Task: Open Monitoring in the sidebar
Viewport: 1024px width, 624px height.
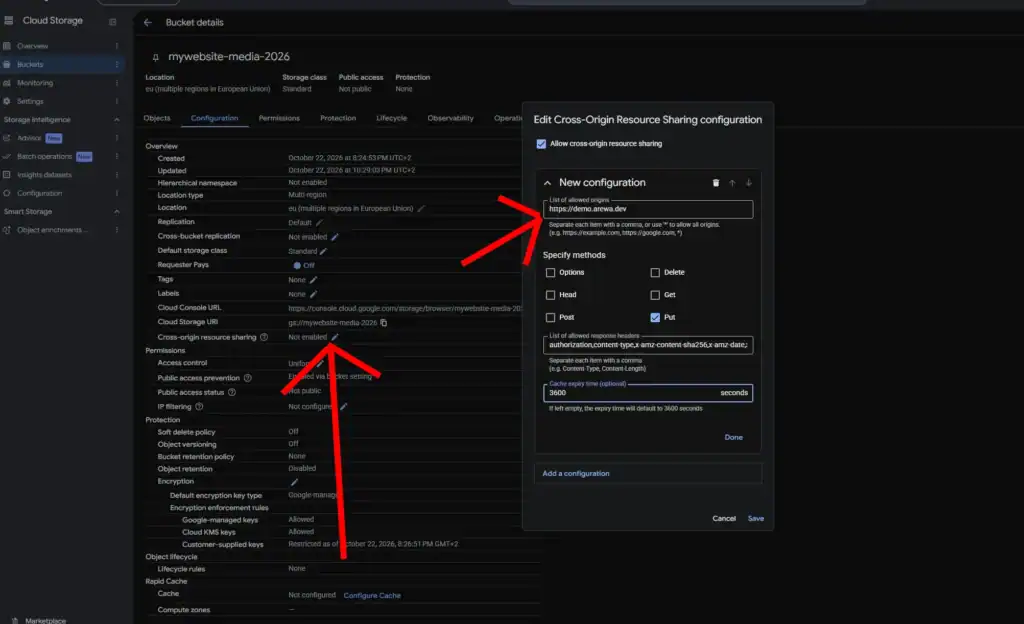Action: tap(35, 83)
